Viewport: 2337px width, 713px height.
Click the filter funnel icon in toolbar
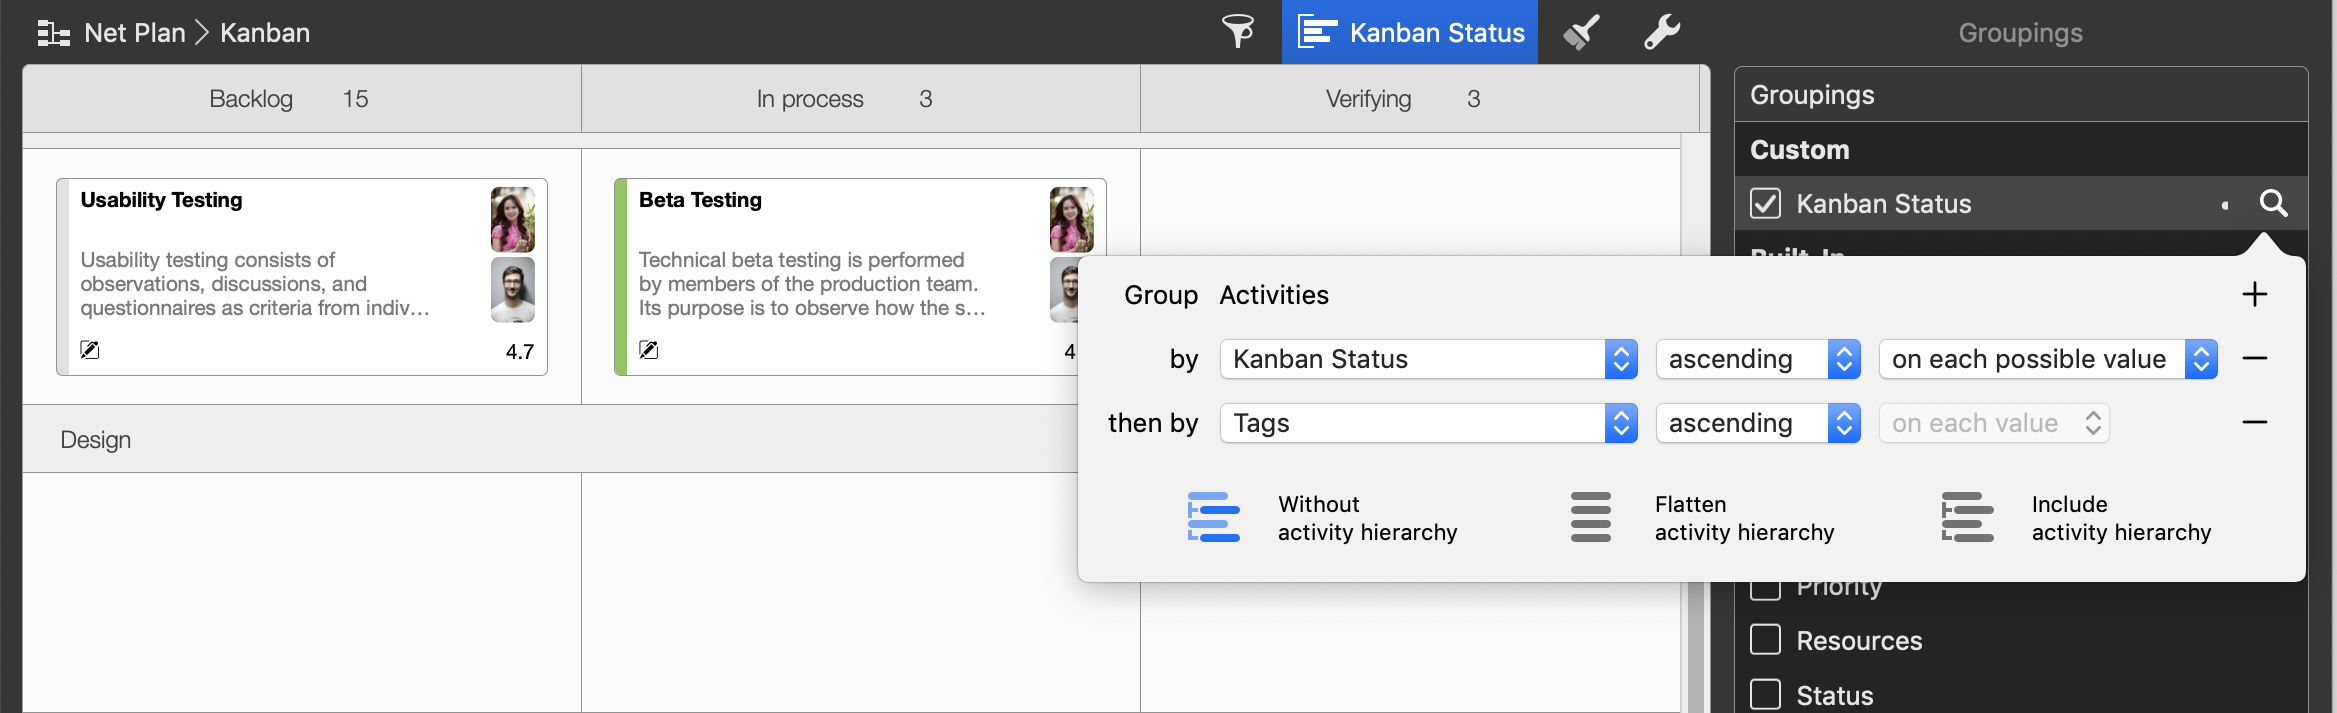coord(1238,32)
